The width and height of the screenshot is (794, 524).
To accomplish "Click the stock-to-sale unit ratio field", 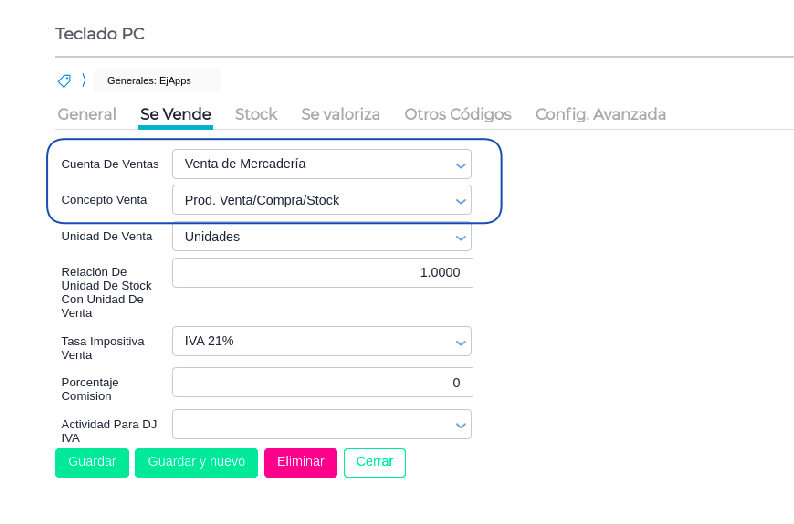I will 321,273.
